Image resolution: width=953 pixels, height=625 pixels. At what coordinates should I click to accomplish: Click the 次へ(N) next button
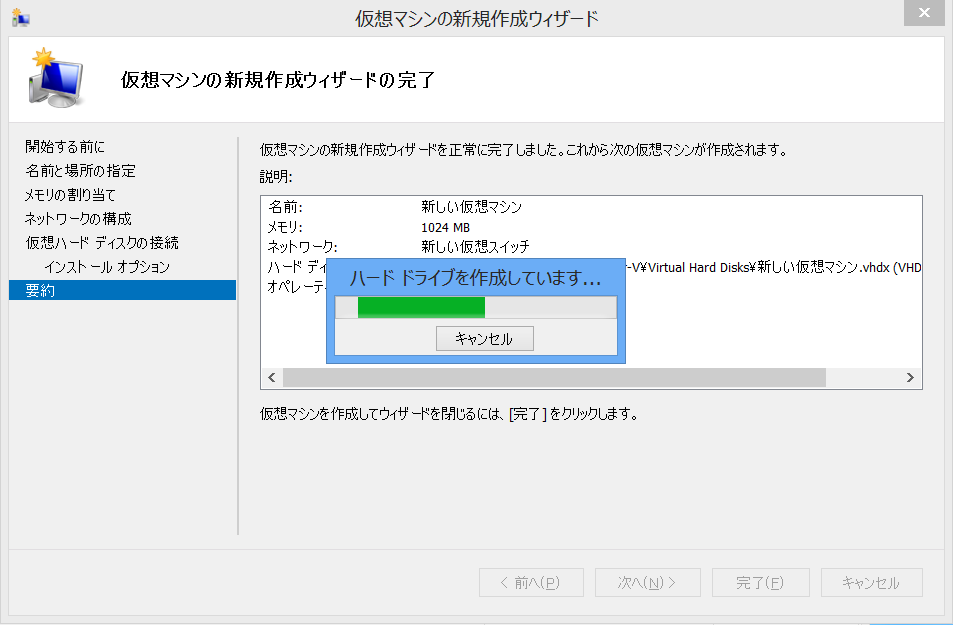tap(648, 583)
